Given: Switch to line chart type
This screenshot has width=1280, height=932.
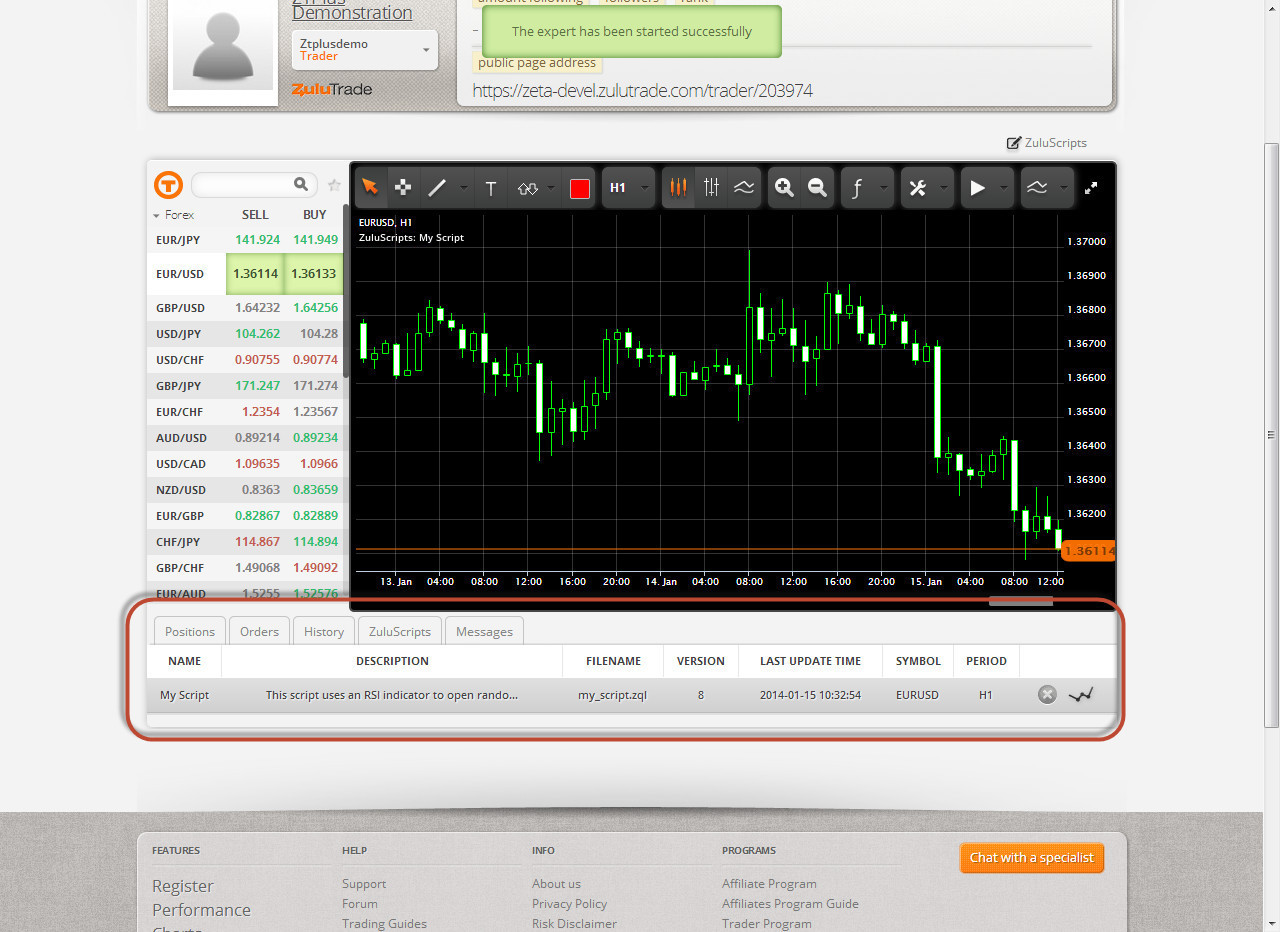Looking at the screenshot, I should [x=744, y=188].
